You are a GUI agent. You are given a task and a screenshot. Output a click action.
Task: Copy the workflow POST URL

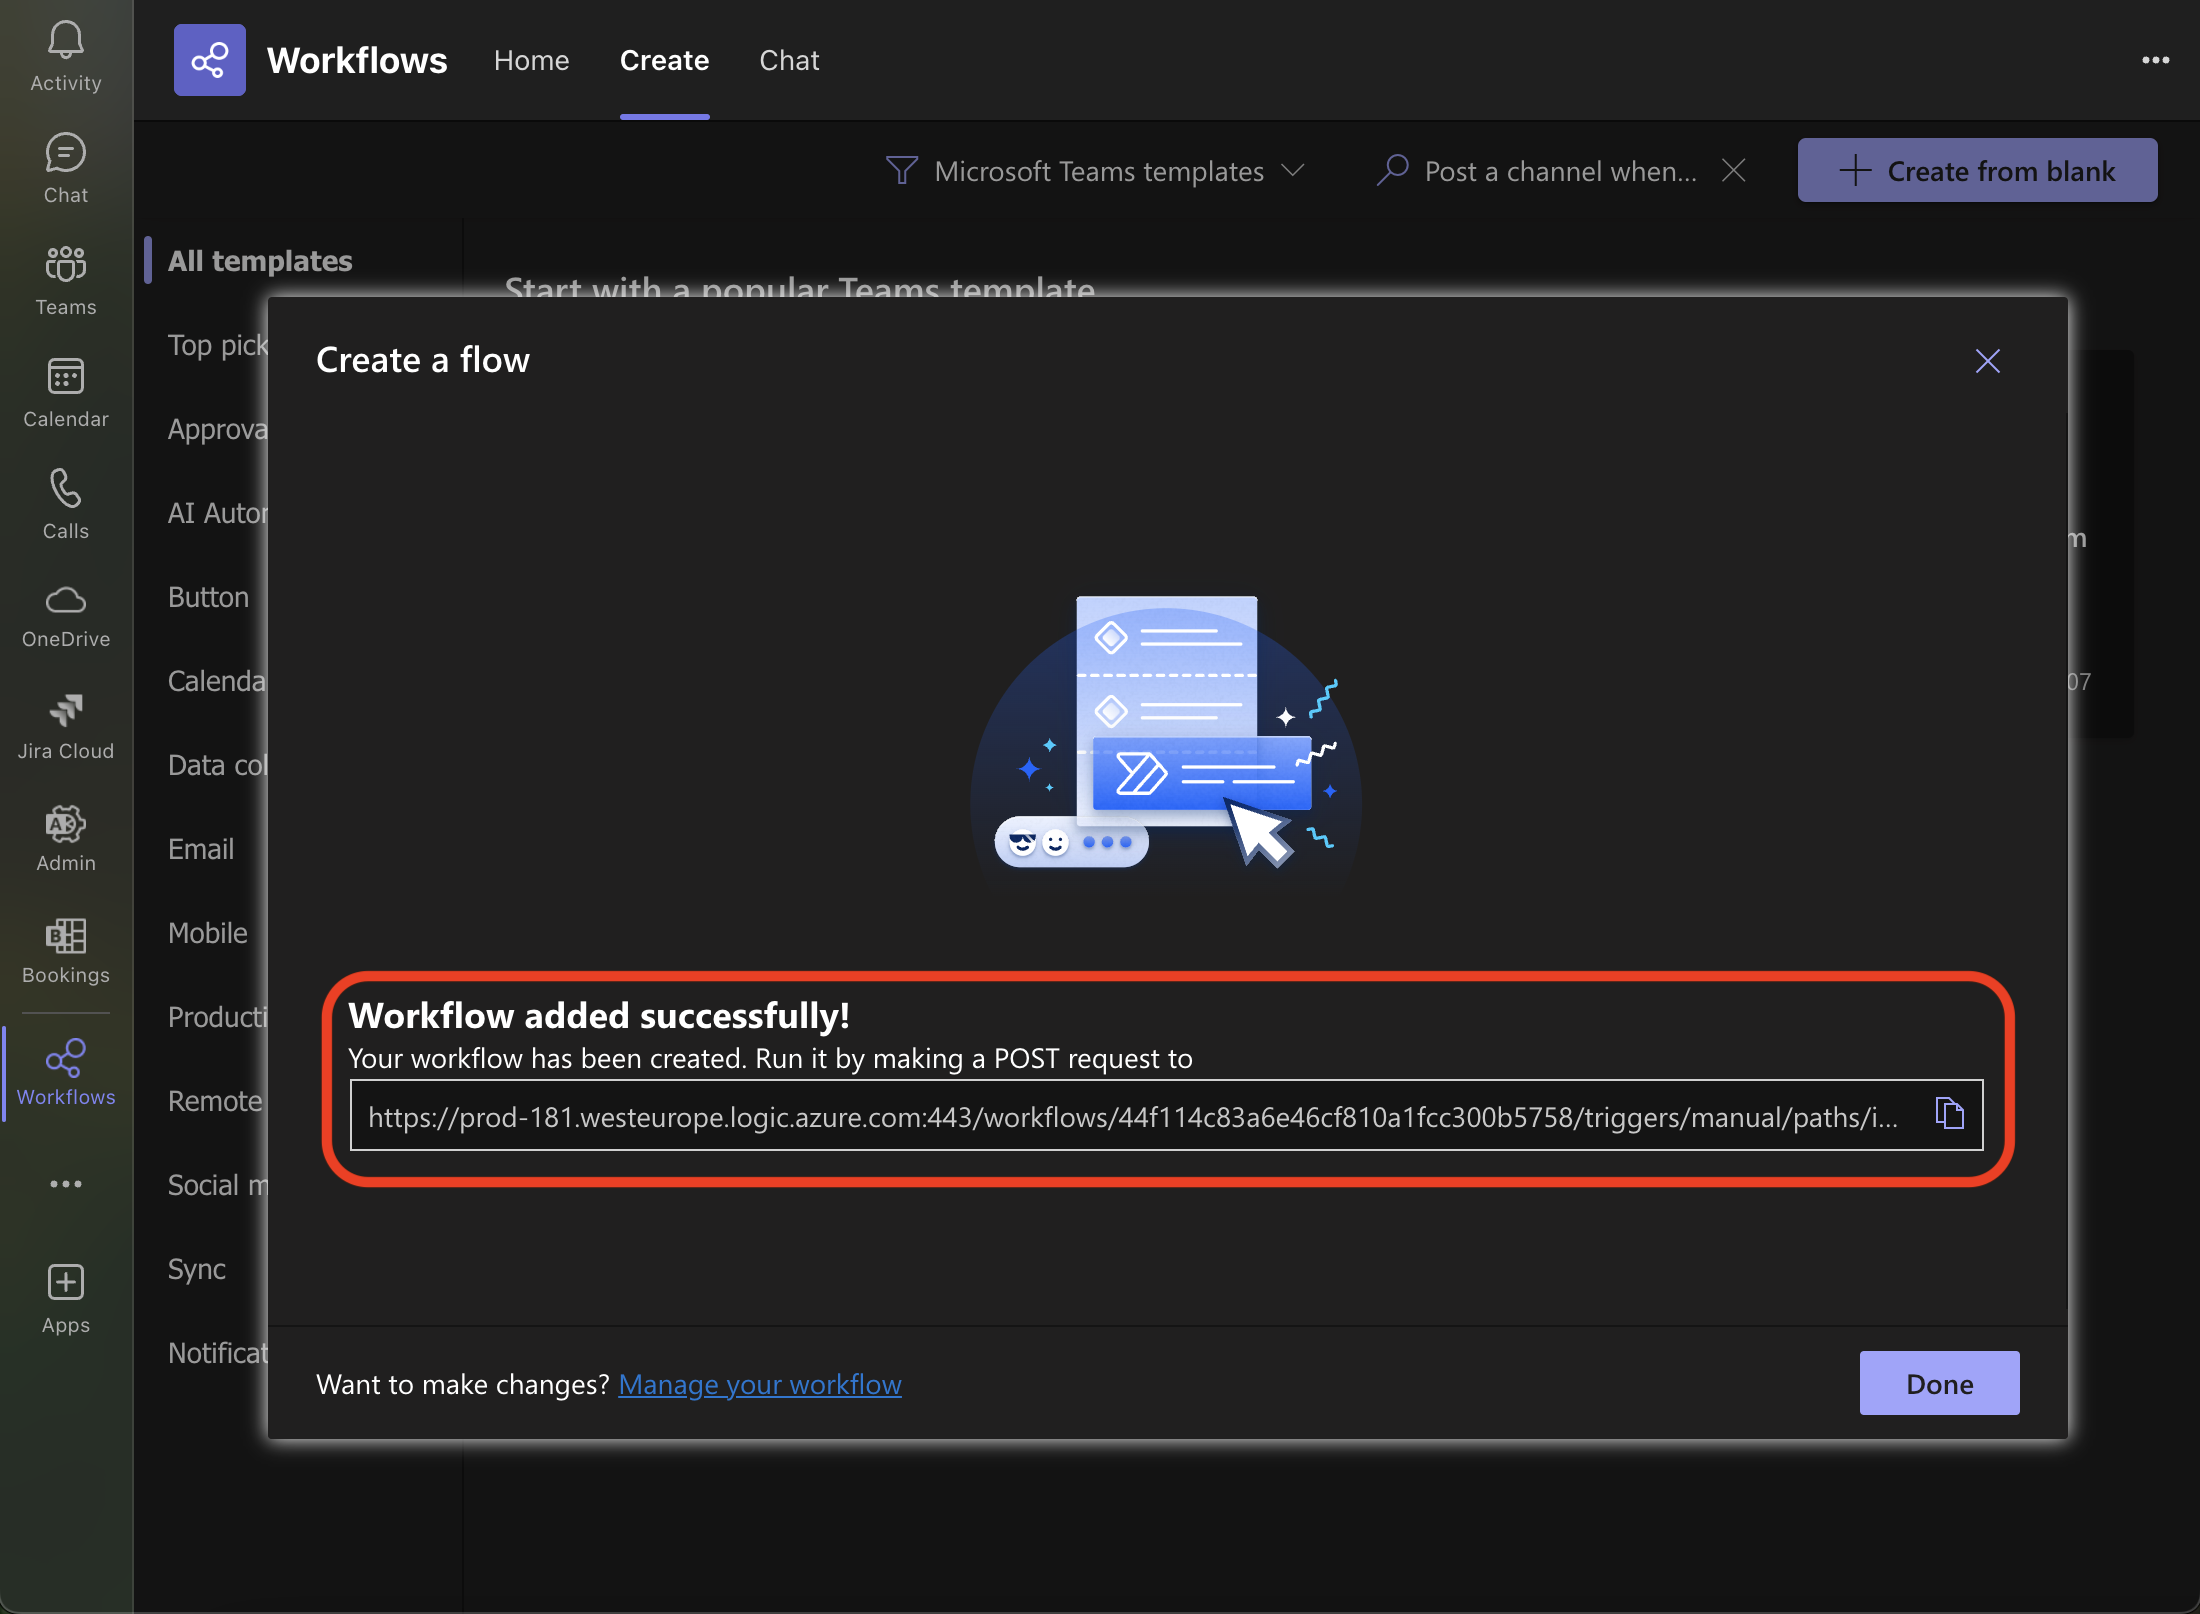point(1949,1113)
